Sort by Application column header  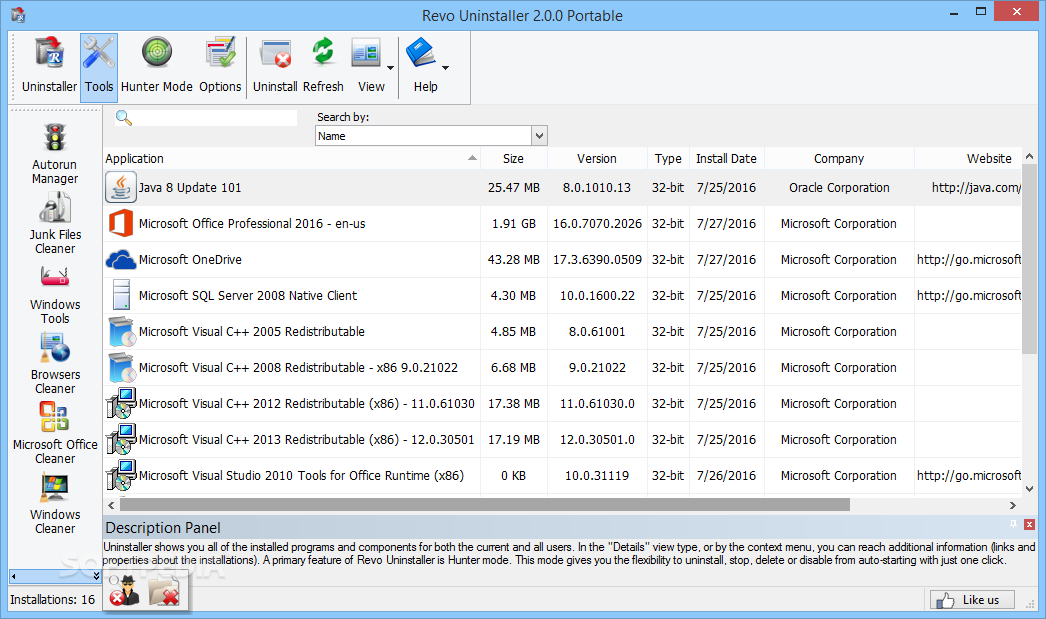pyautogui.click(x=292, y=159)
